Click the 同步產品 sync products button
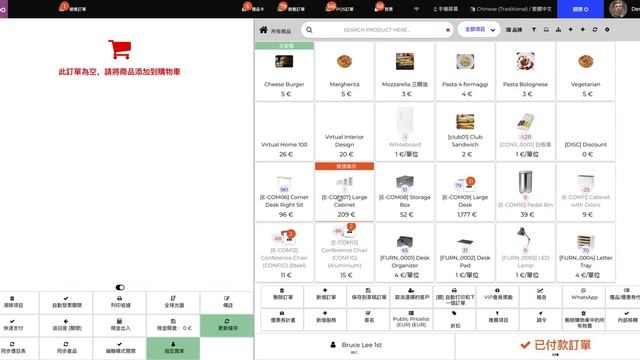 (x=67, y=348)
